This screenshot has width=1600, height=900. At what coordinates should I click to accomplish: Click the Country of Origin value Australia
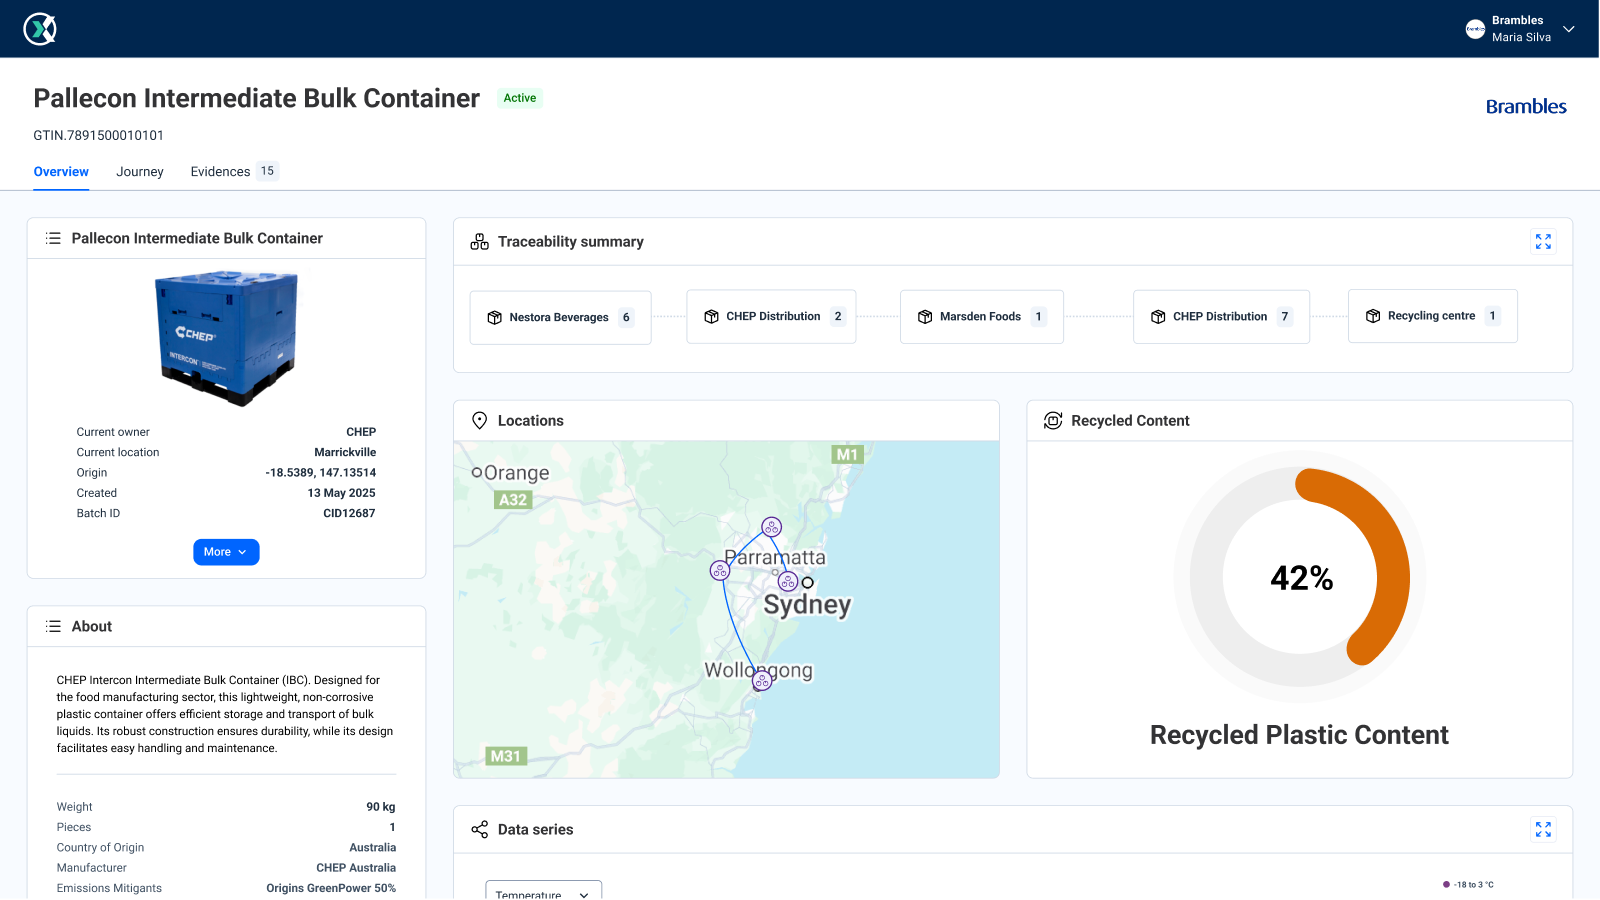372,847
